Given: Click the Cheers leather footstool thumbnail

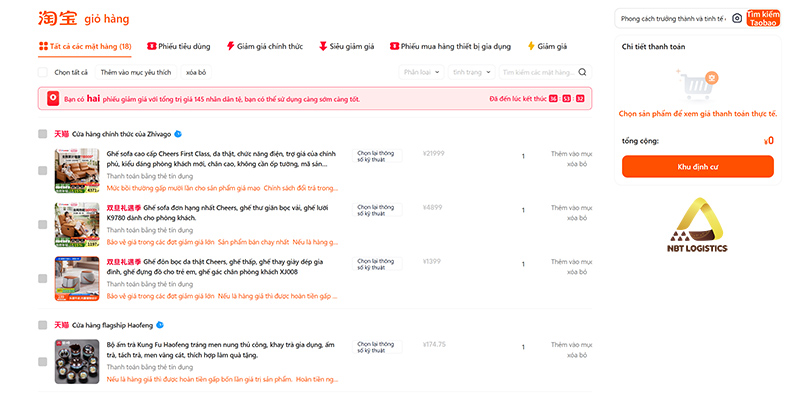Looking at the screenshot, I should tap(77, 279).
